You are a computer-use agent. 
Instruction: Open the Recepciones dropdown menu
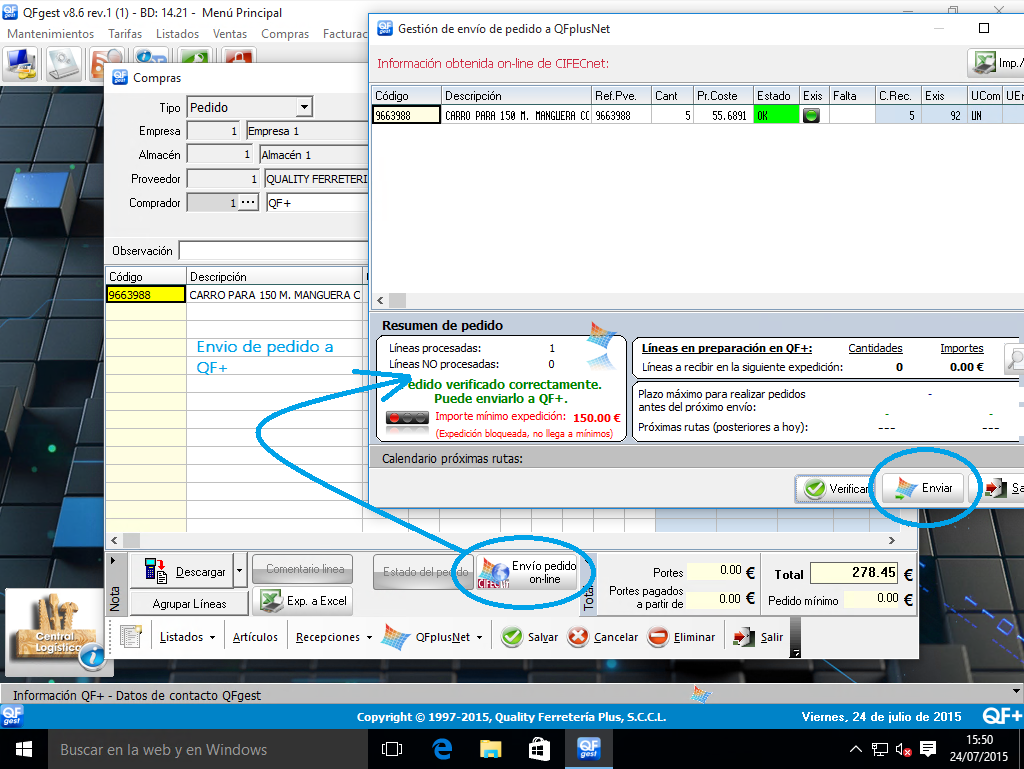tap(333, 637)
